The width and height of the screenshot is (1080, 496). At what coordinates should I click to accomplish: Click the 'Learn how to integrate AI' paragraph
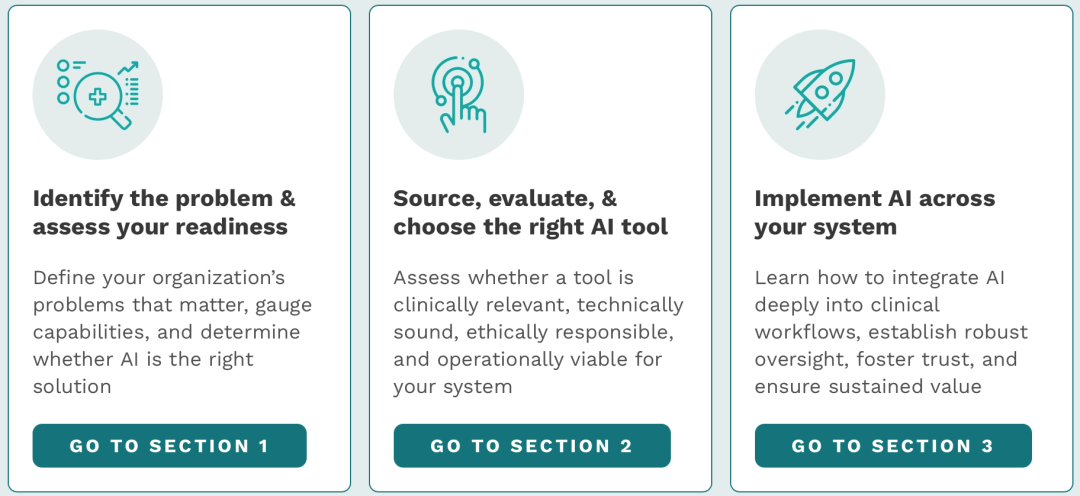tap(890, 332)
